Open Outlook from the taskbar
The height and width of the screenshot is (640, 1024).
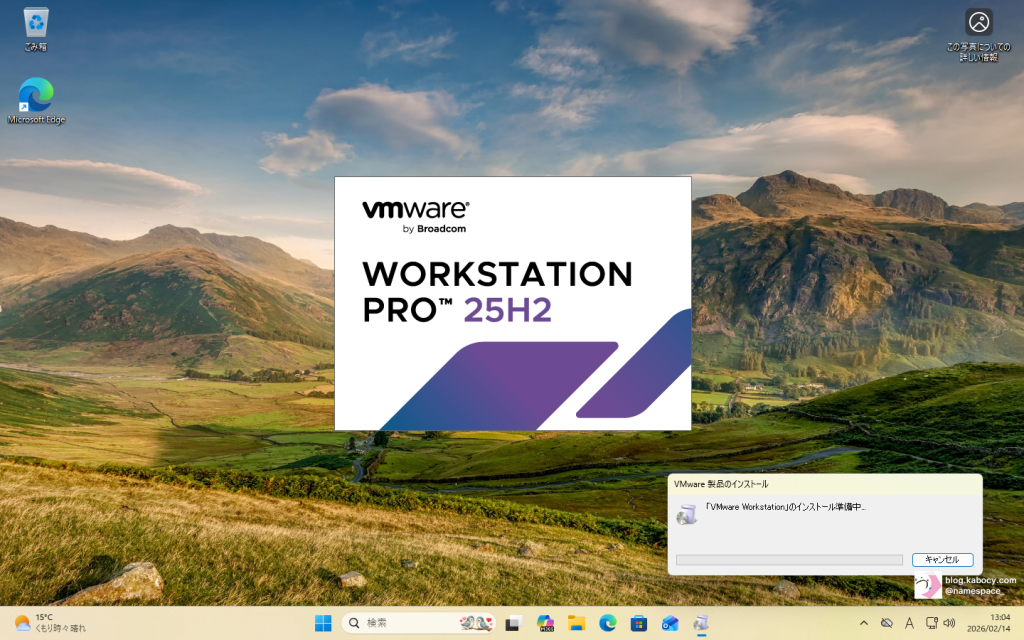point(670,623)
